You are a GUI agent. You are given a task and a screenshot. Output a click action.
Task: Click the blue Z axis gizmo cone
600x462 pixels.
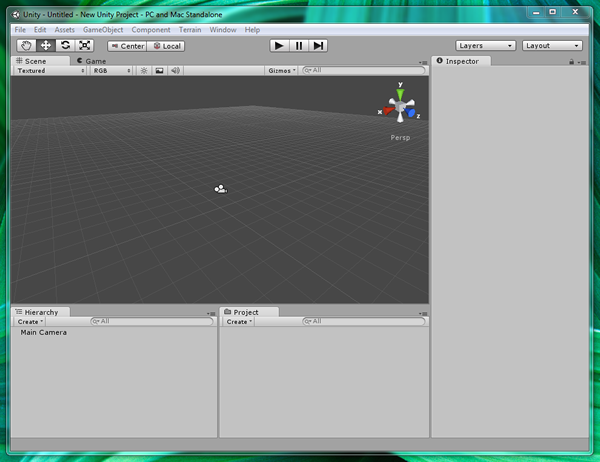coord(410,113)
